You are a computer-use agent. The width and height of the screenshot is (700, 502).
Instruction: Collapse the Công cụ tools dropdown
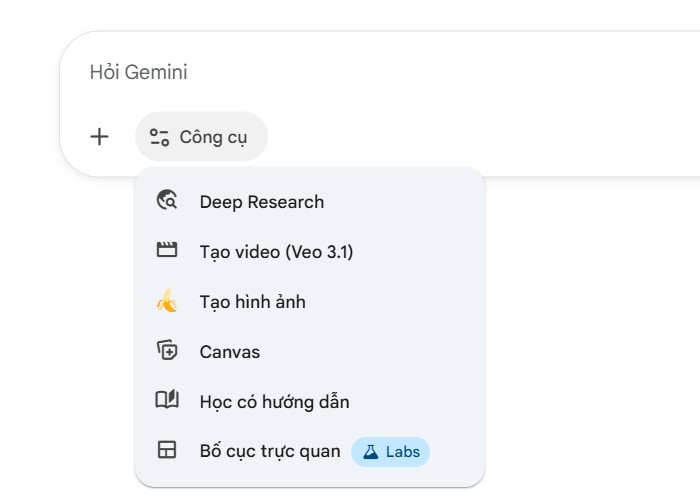pyautogui.click(x=213, y=137)
